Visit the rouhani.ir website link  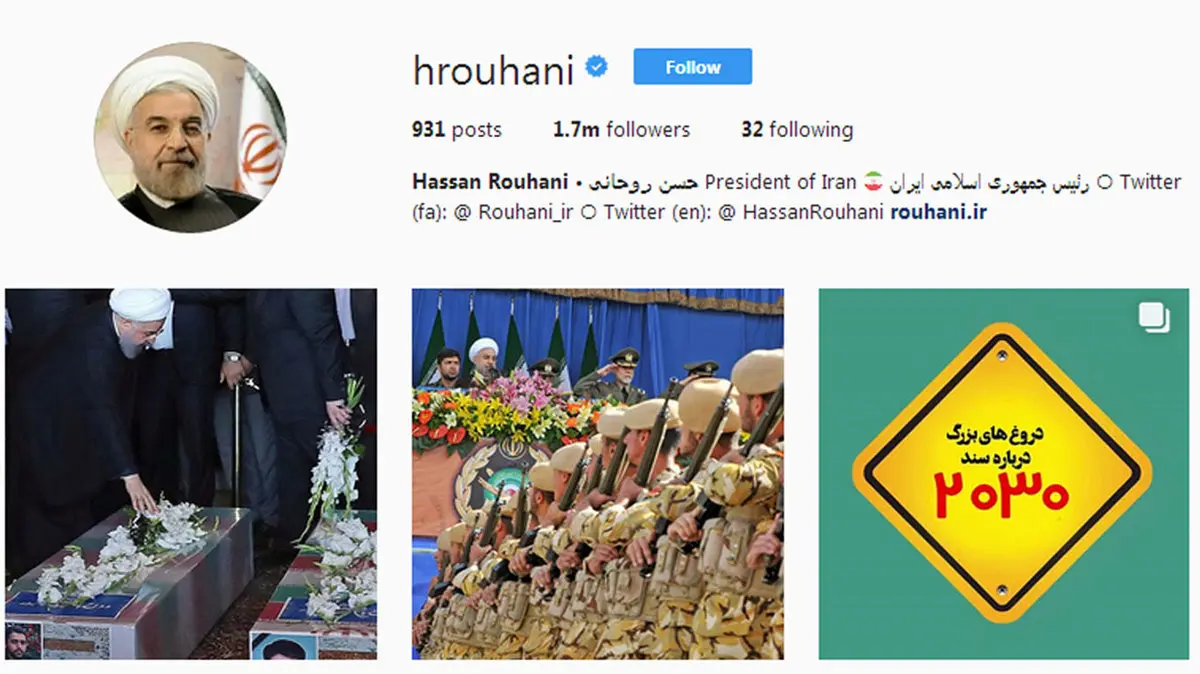938,212
